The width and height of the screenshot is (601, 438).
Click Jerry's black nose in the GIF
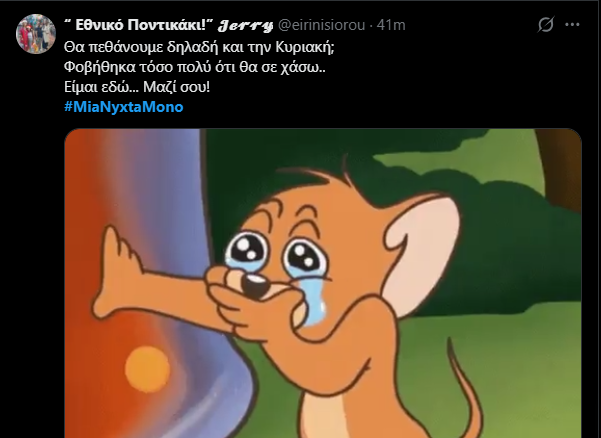pos(256,286)
